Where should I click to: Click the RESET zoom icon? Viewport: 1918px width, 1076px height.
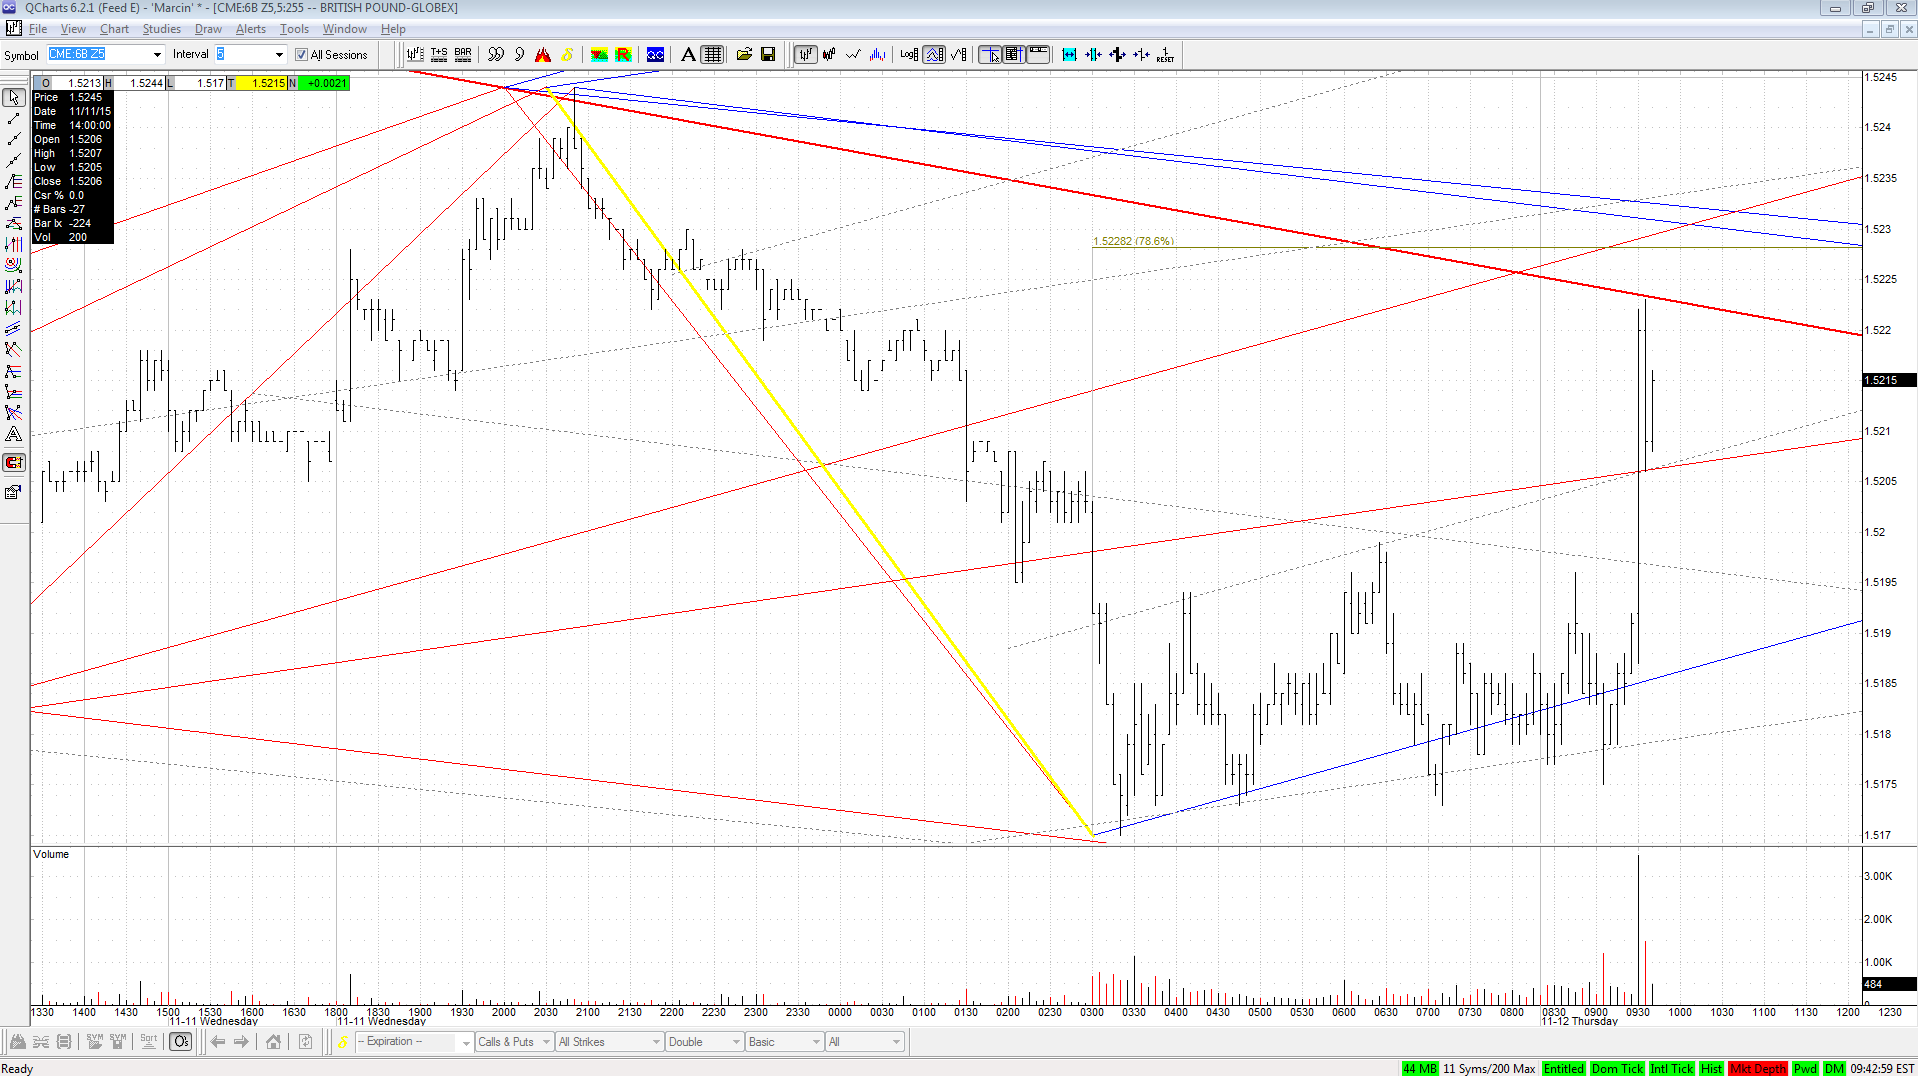1165,54
